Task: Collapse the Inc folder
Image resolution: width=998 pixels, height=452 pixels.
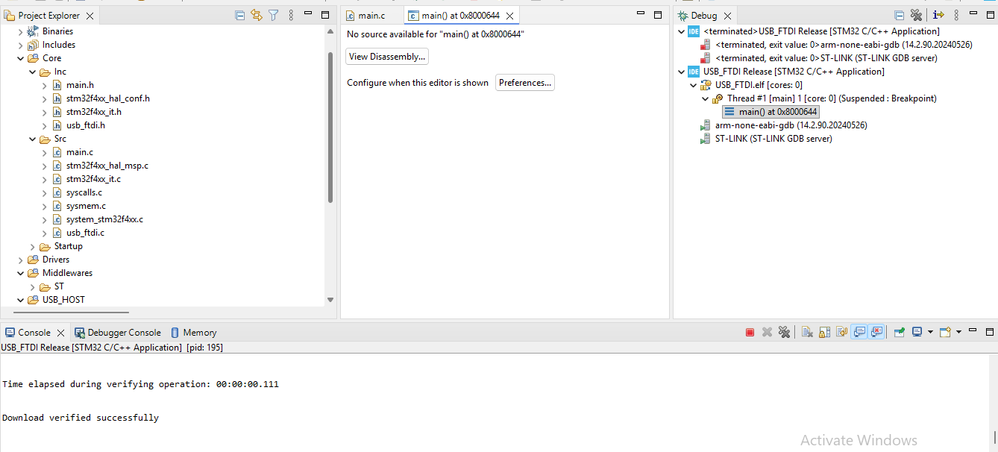Action: pos(32,71)
